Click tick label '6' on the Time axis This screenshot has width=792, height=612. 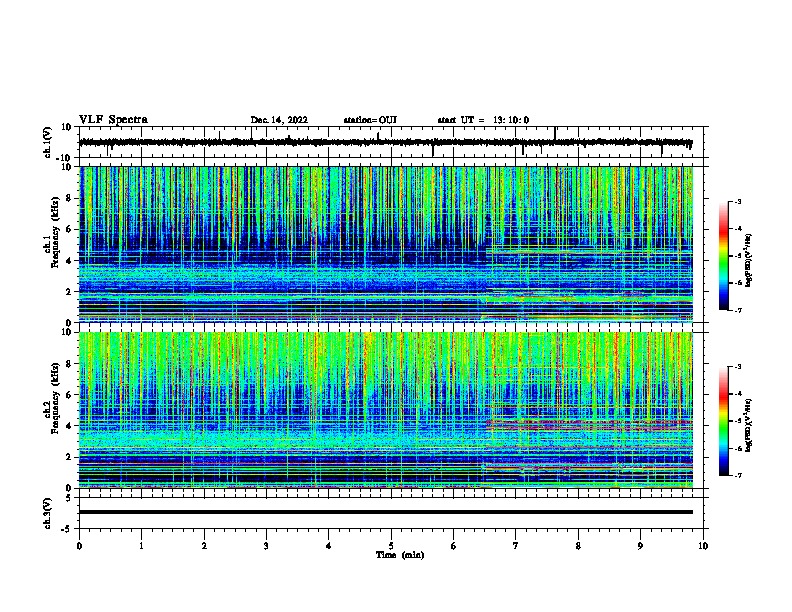click(x=453, y=546)
